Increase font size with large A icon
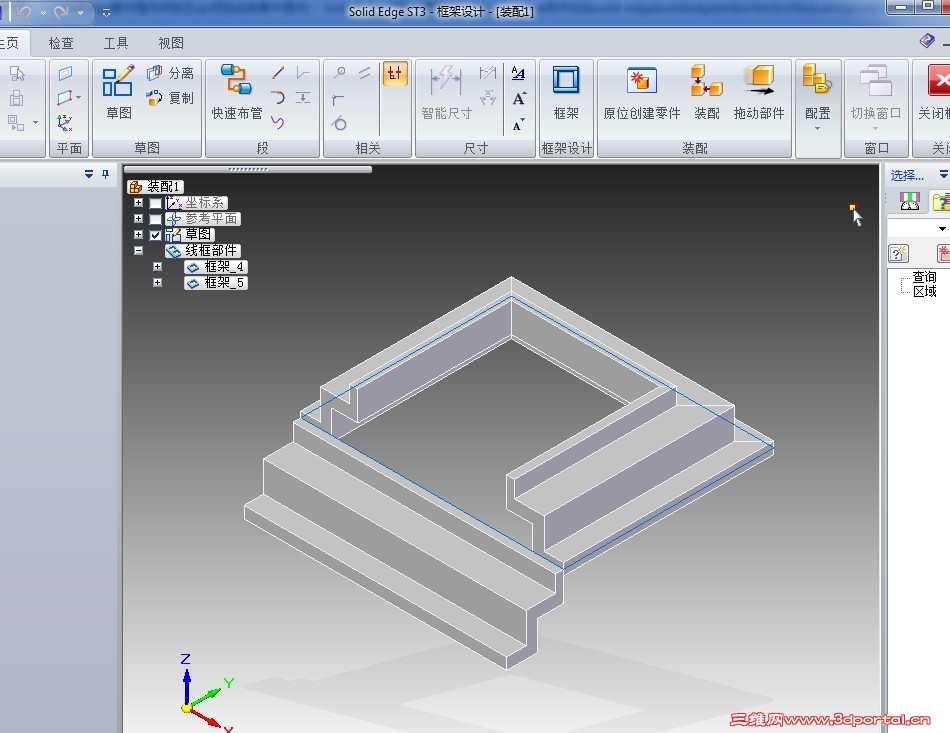Viewport: 950px width, 733px height. pyautogui.click(x=519, y=99)
